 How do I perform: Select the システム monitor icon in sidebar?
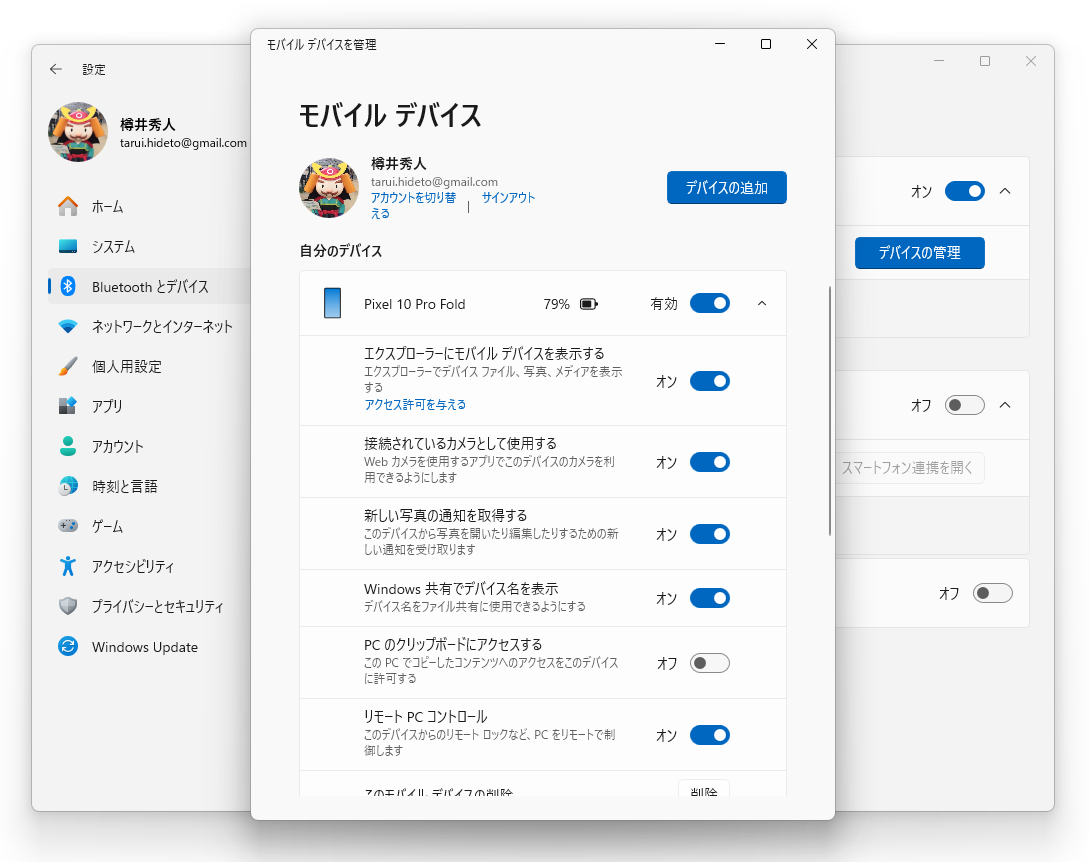pos(68,247)
